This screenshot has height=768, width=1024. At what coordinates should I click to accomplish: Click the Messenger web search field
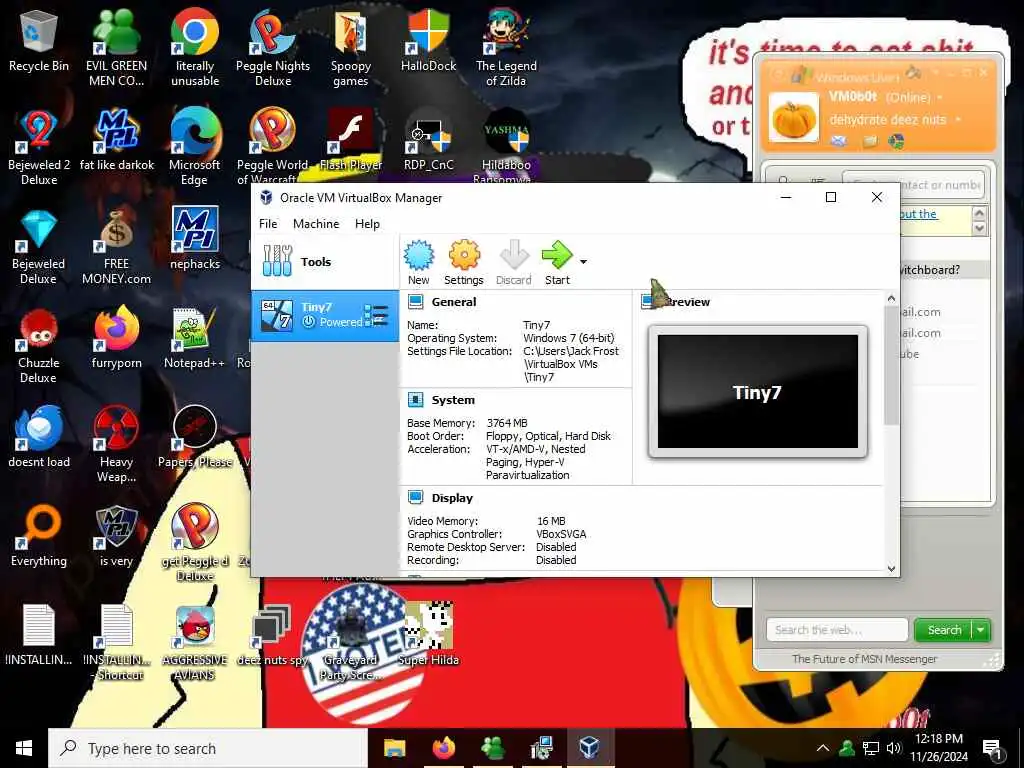click(x=837, y=630)
